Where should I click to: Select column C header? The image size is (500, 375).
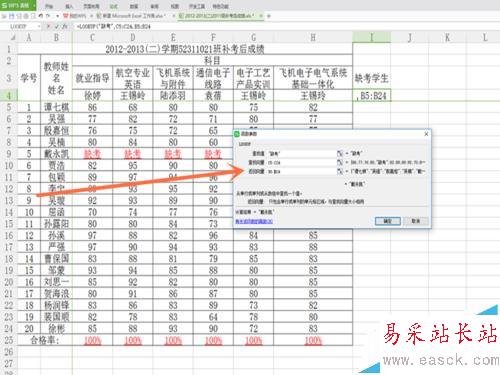(92, 37)
